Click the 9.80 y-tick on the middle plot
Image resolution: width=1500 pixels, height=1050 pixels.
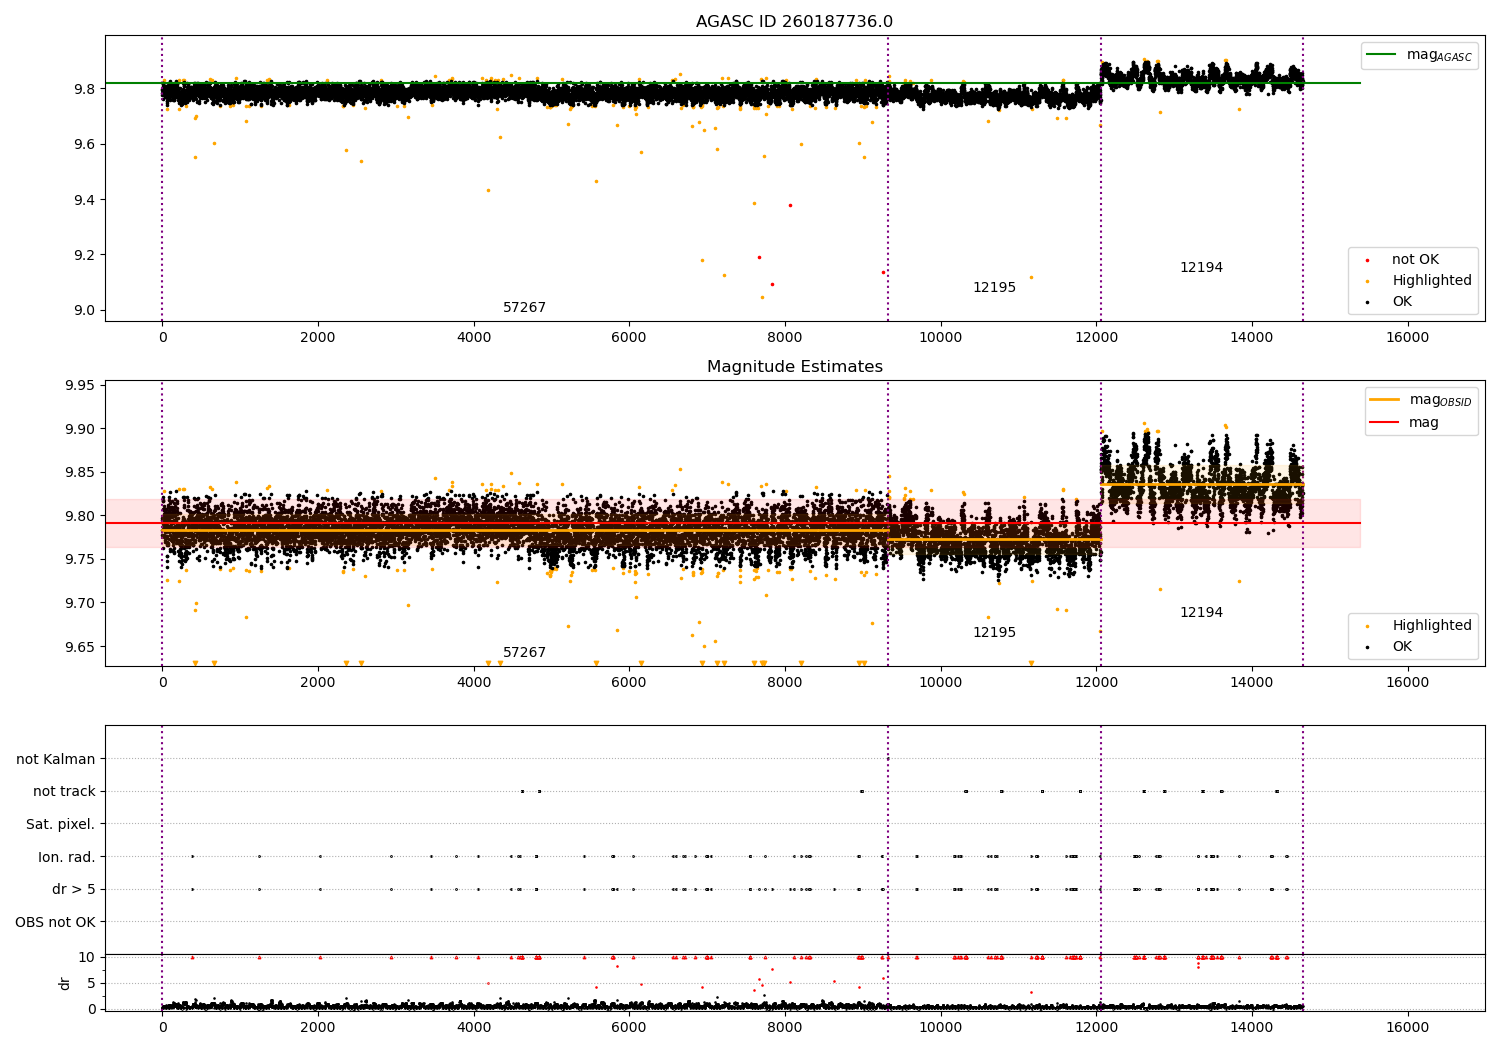pos(81,517)
